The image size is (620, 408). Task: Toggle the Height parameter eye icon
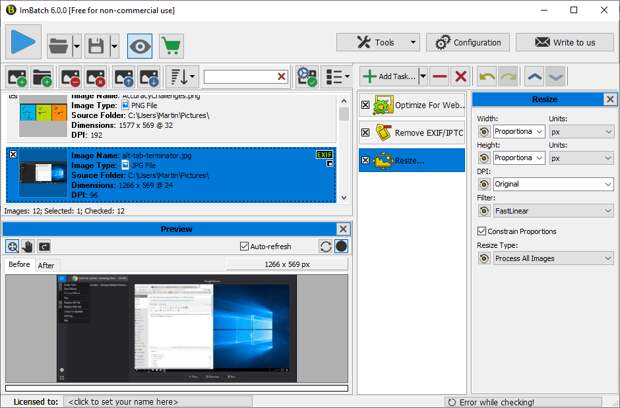(x=484, y=158)
